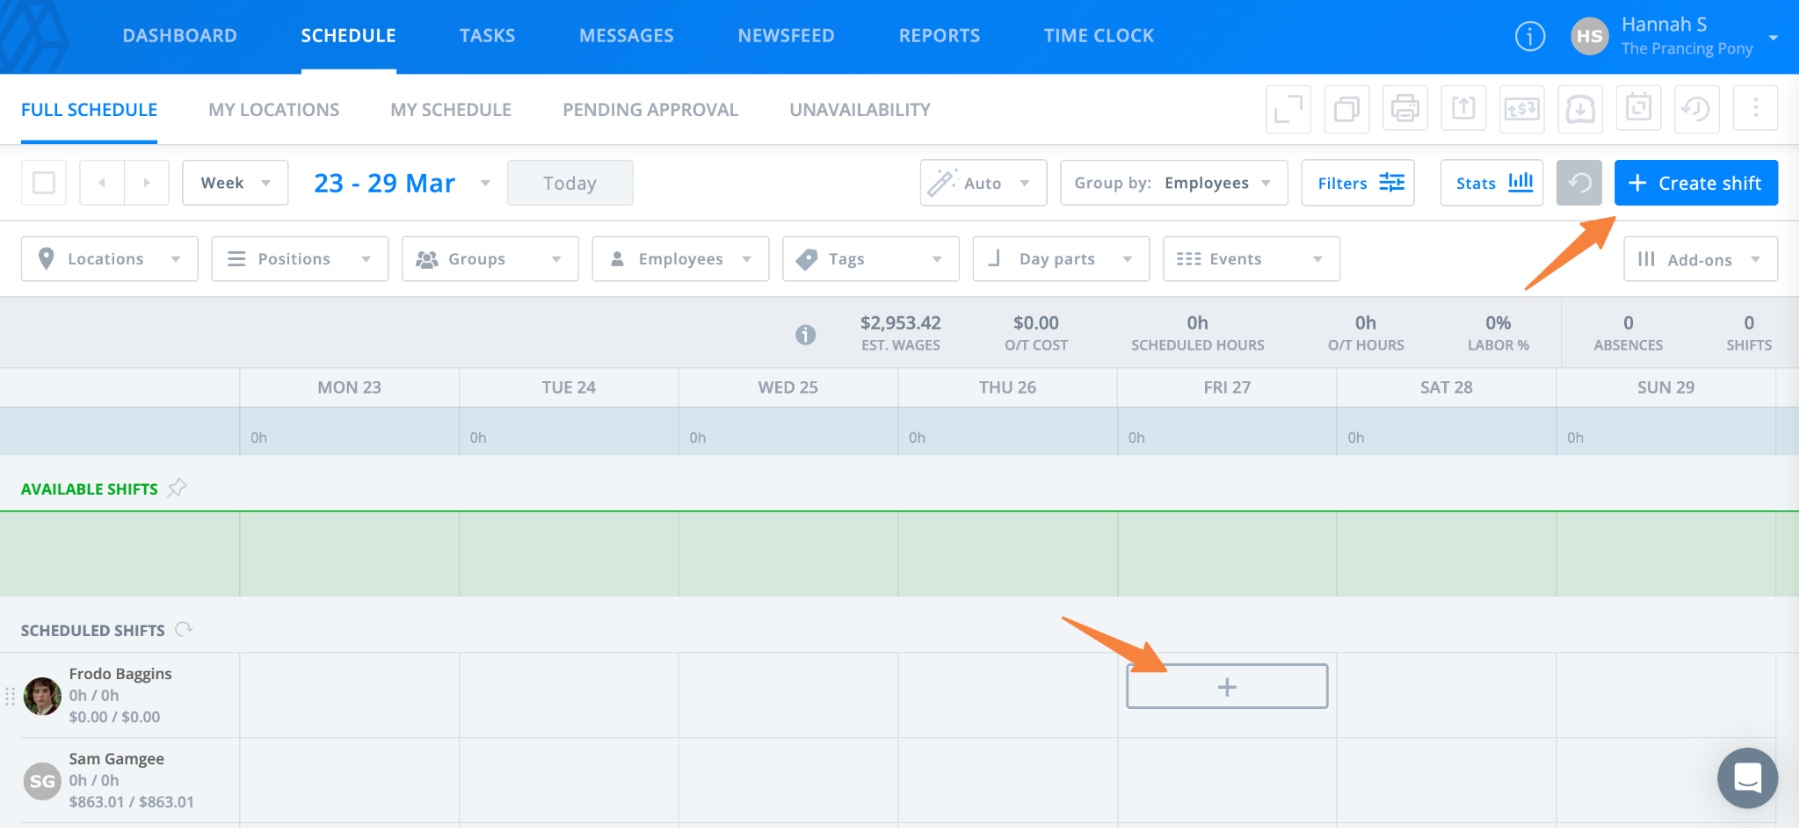Click the copy stacked-squares toolbar icon
Viewport: 1799px width, 828px height.
[1346, 108]
